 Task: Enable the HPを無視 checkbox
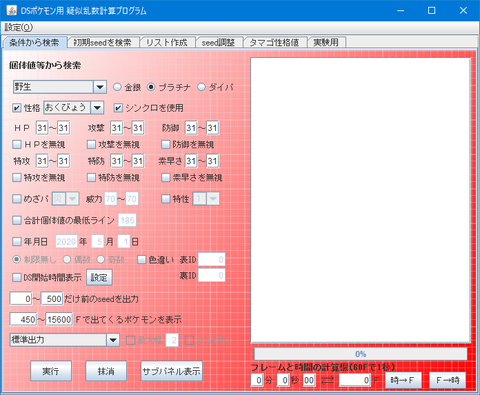(x=17, y=144)
